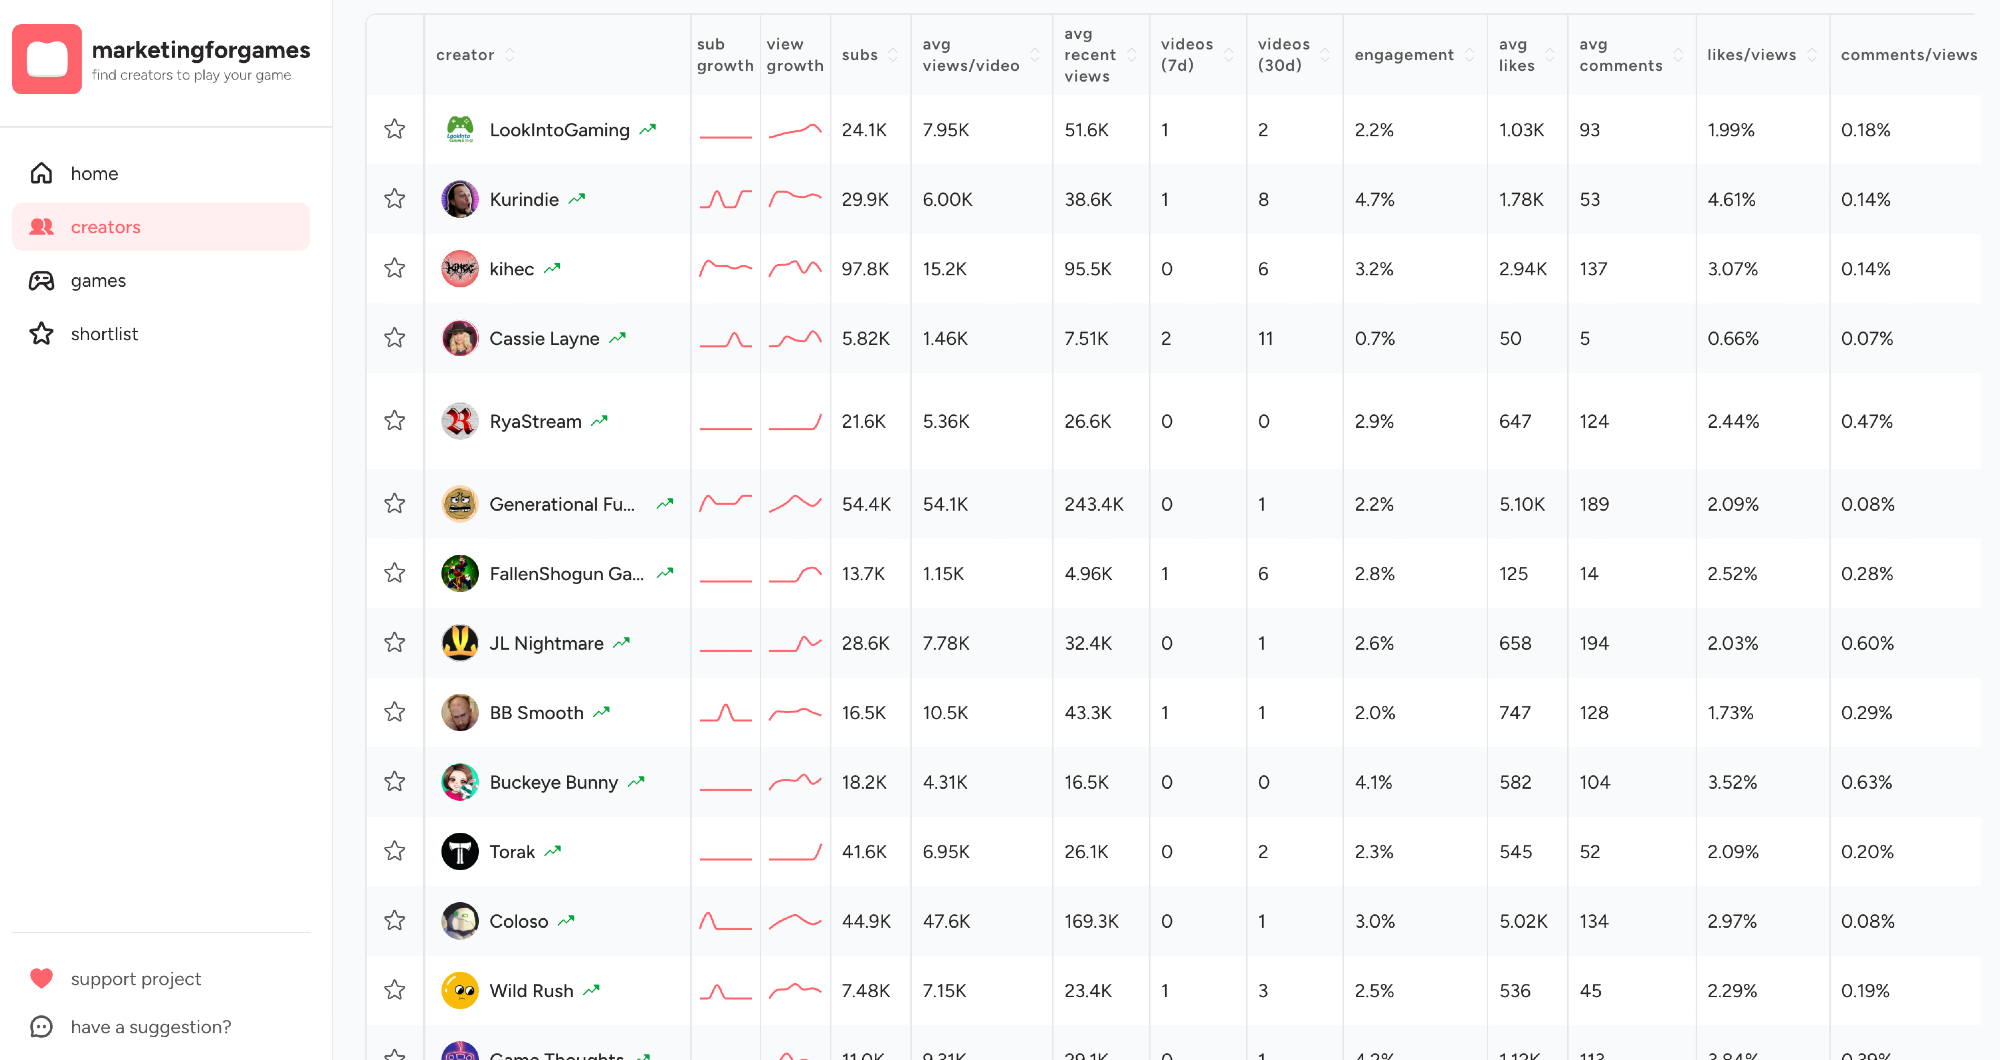Image resolution: width=2000 pixels, height=1060 pixels.
Task: Click the trending arrow next to Coloso
Action: click(566, 920)
